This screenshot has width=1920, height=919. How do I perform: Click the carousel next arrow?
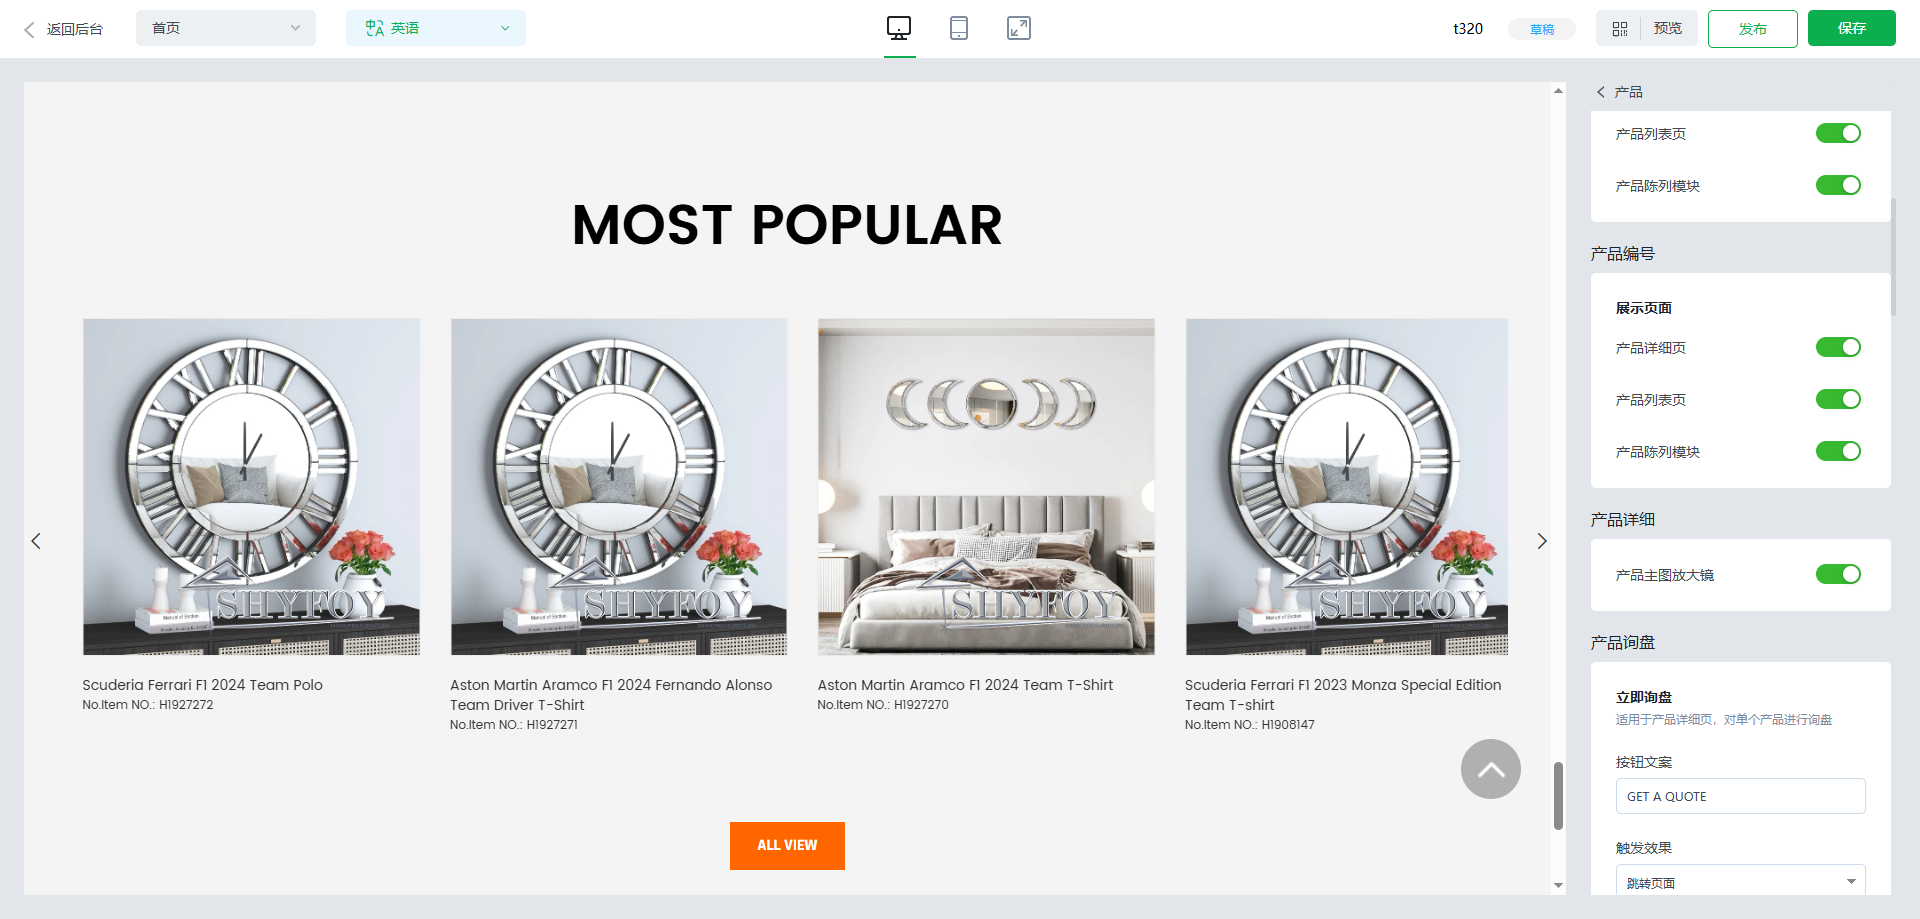click(x=1542, y=541)
